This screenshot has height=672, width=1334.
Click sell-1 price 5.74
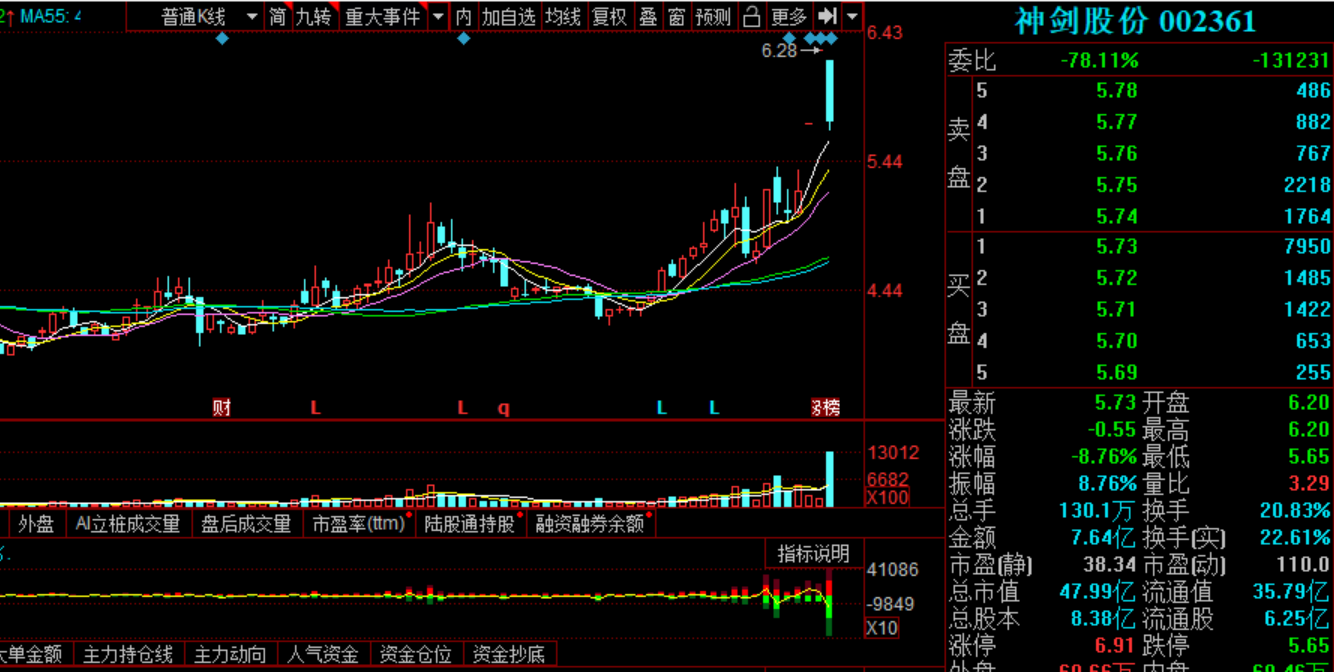coord(1116,216)
